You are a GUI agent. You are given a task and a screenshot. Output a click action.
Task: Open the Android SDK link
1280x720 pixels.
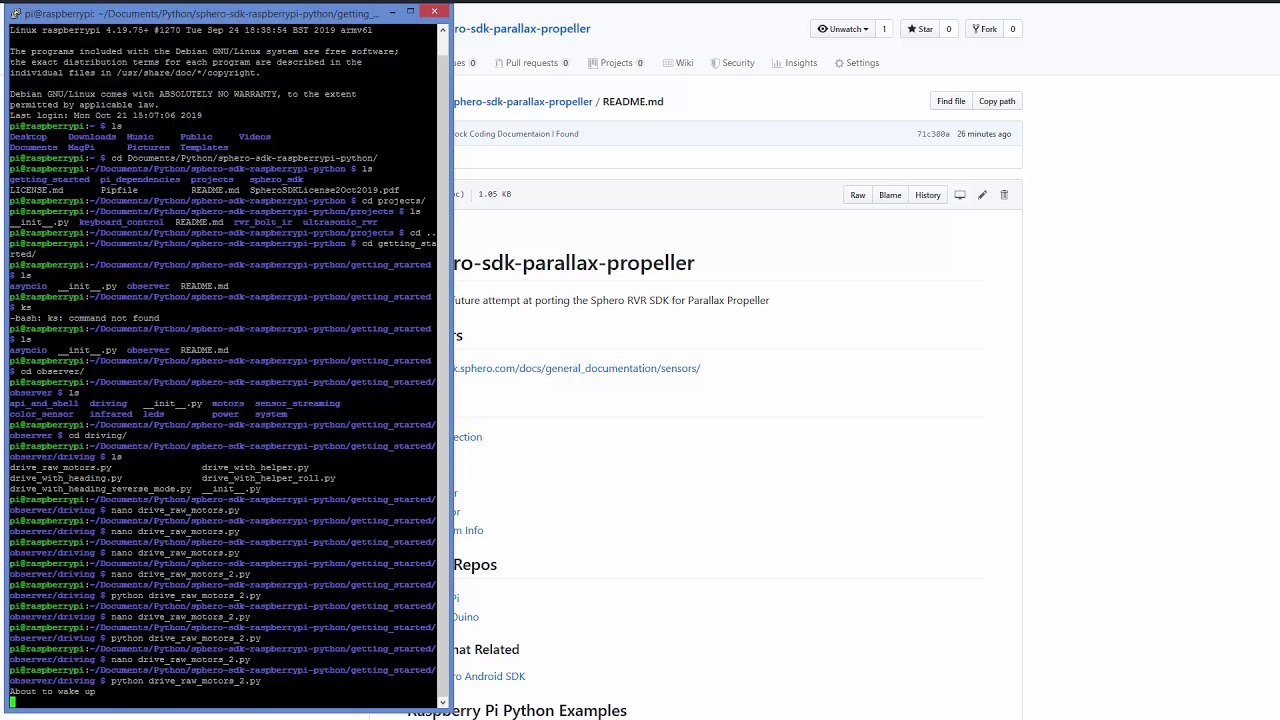(x=489, y=676)
